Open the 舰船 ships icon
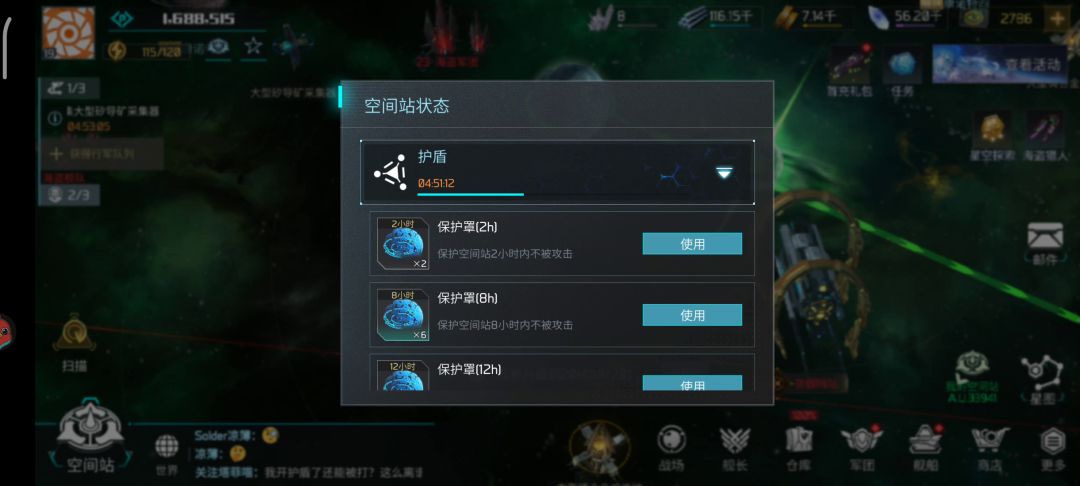The height and width of the screenshot is (486, 1080). (925, 448)
